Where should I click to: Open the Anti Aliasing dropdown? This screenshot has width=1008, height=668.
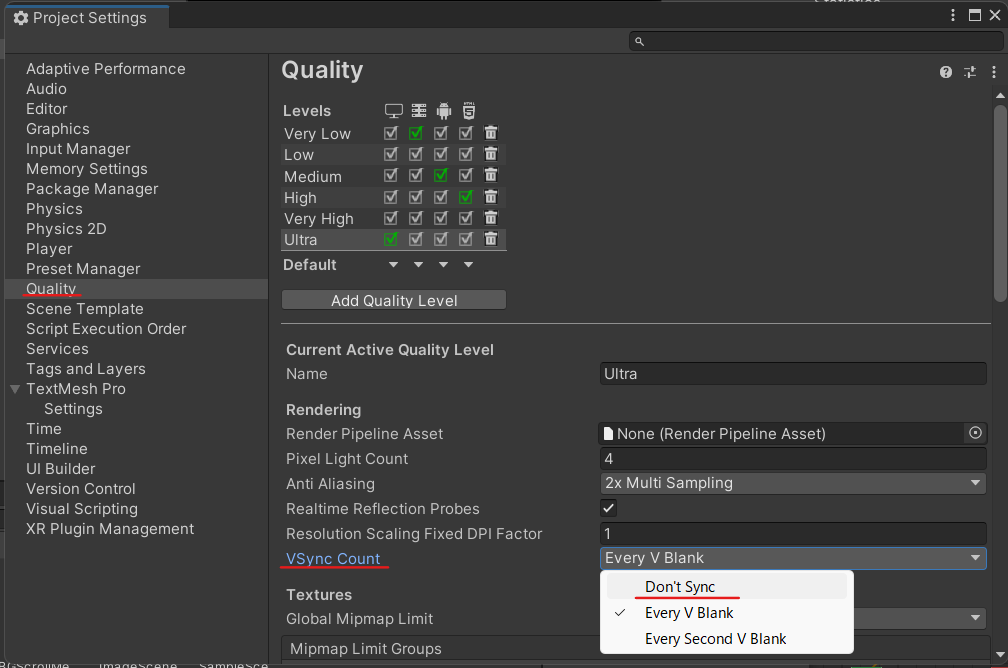[793, 483]
